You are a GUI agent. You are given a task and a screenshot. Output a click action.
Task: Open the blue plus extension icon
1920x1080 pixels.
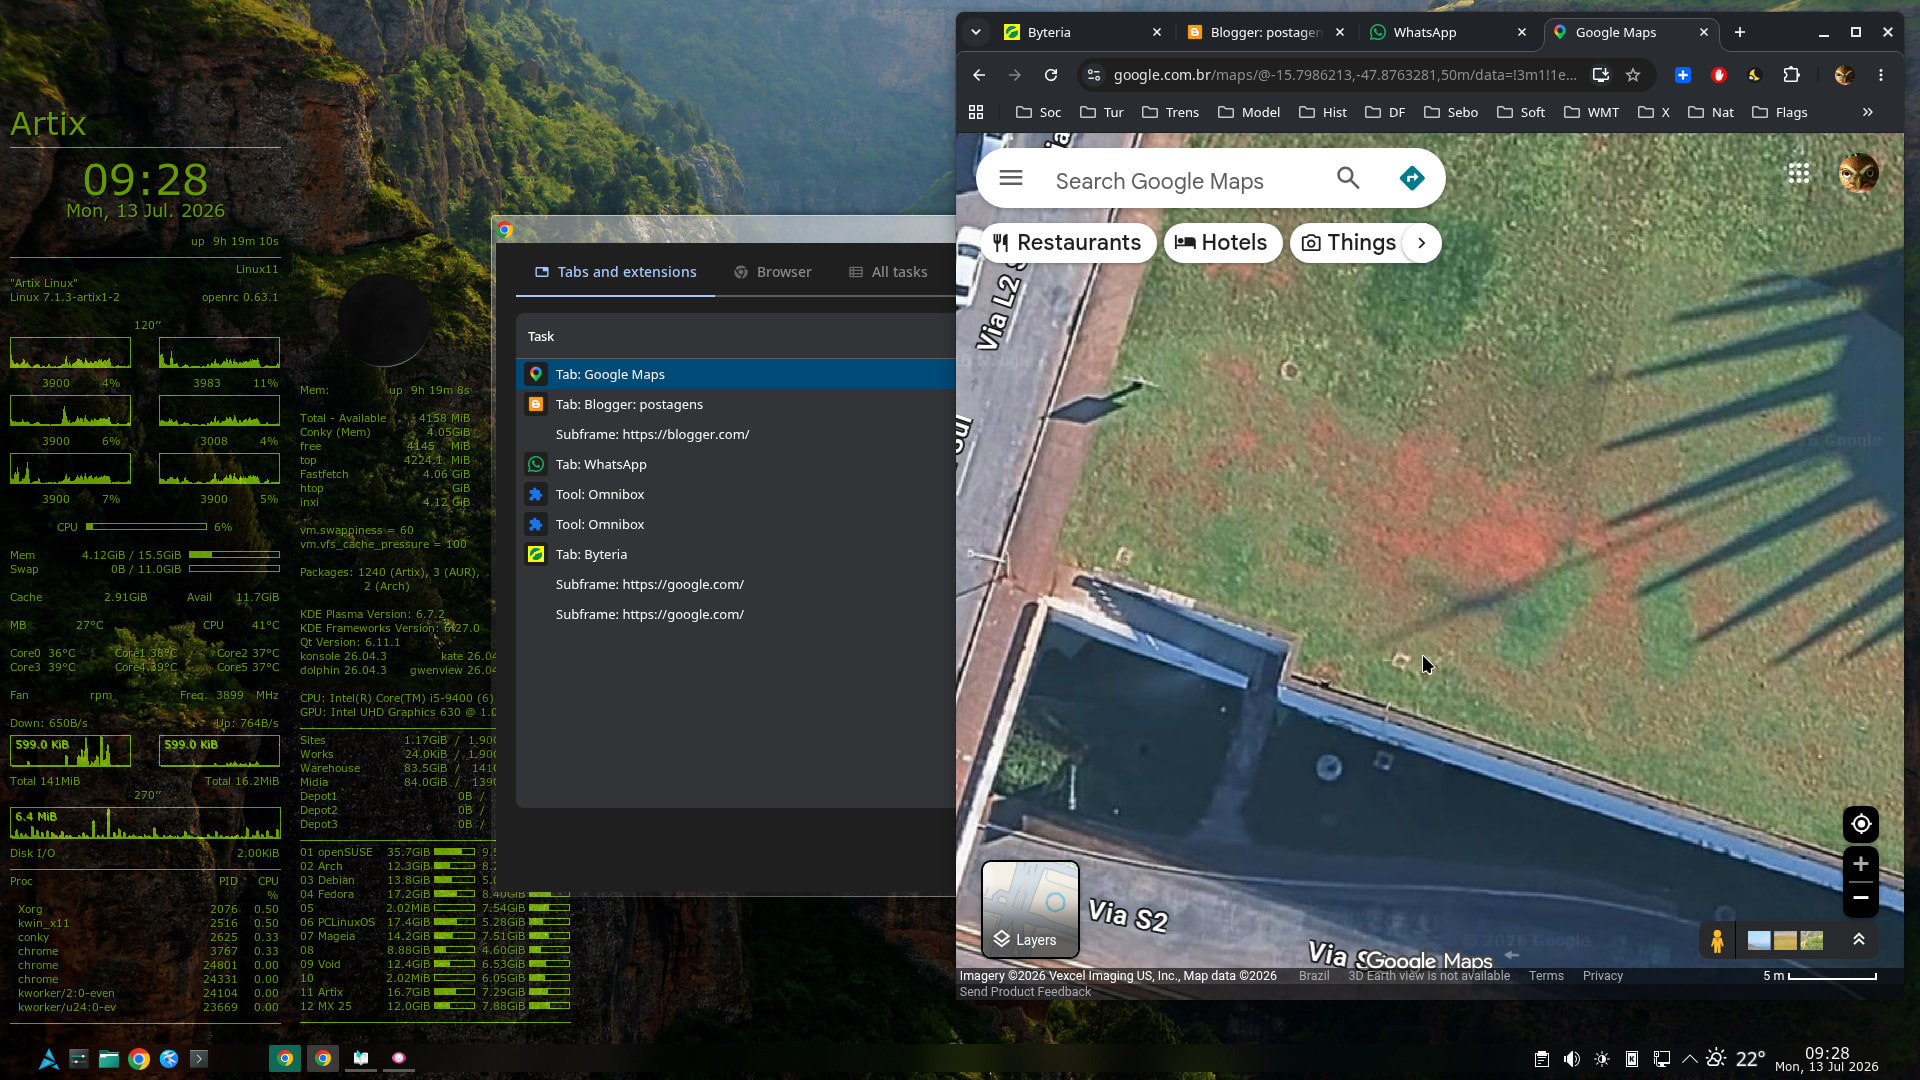[x=1683, y=75]
